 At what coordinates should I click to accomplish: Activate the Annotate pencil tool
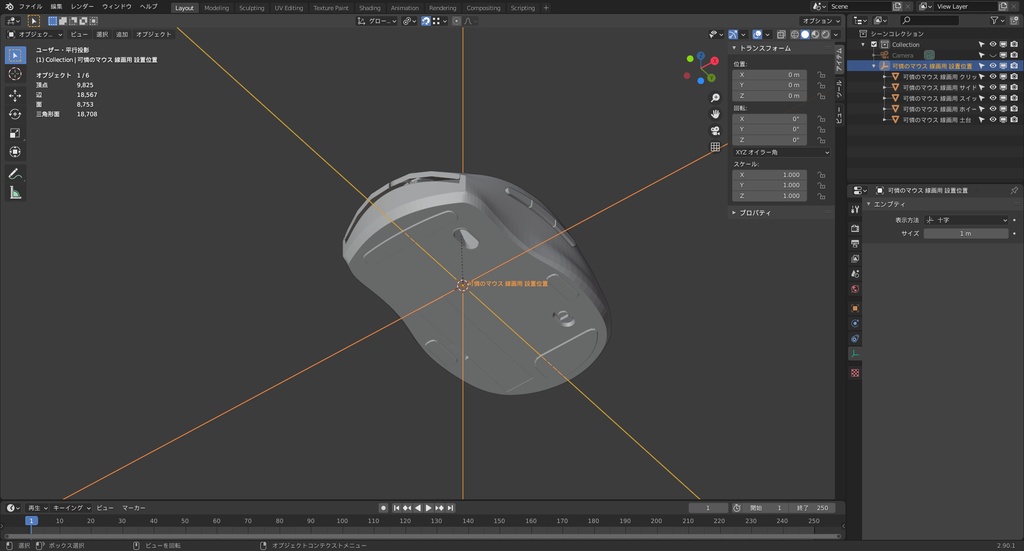pyautogui.click(x=15, y=174)
